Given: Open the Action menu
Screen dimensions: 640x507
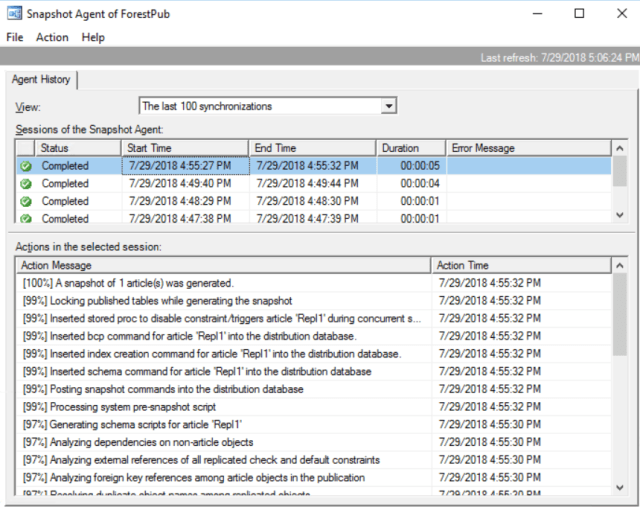Looking at the screenshot, I should pyautogui.click(x=52, y=37).
